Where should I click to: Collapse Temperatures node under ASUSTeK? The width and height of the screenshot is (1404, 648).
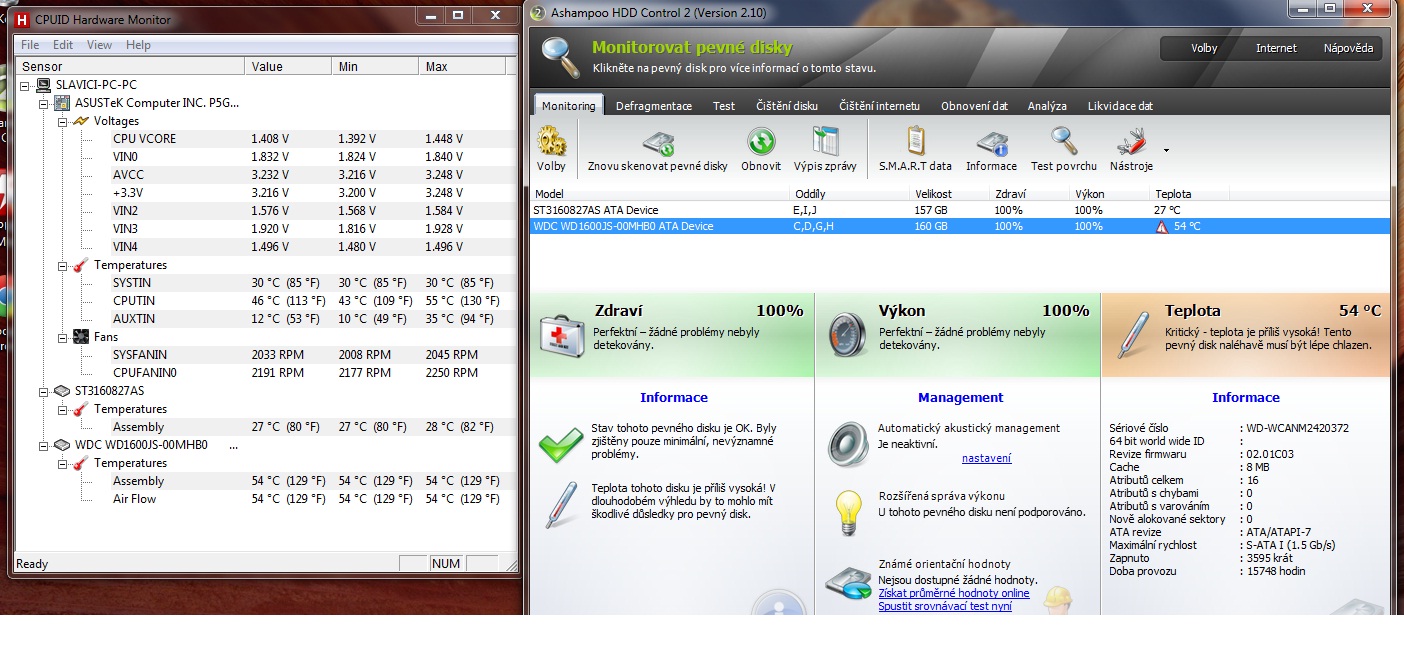(x=63, y=265)
